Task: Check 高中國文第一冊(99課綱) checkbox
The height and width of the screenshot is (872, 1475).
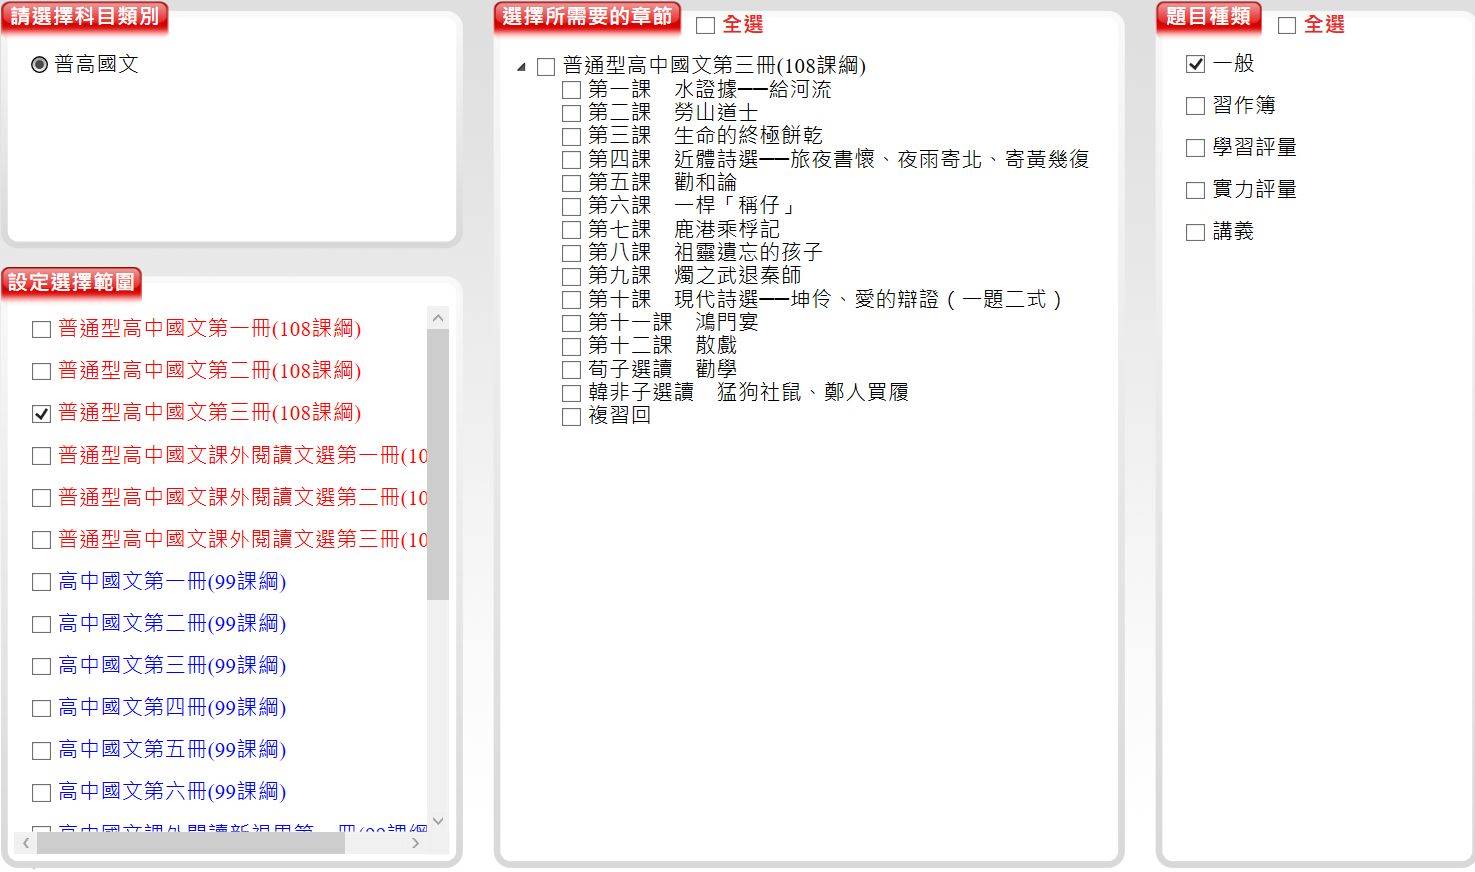Action: click(41, 582)
